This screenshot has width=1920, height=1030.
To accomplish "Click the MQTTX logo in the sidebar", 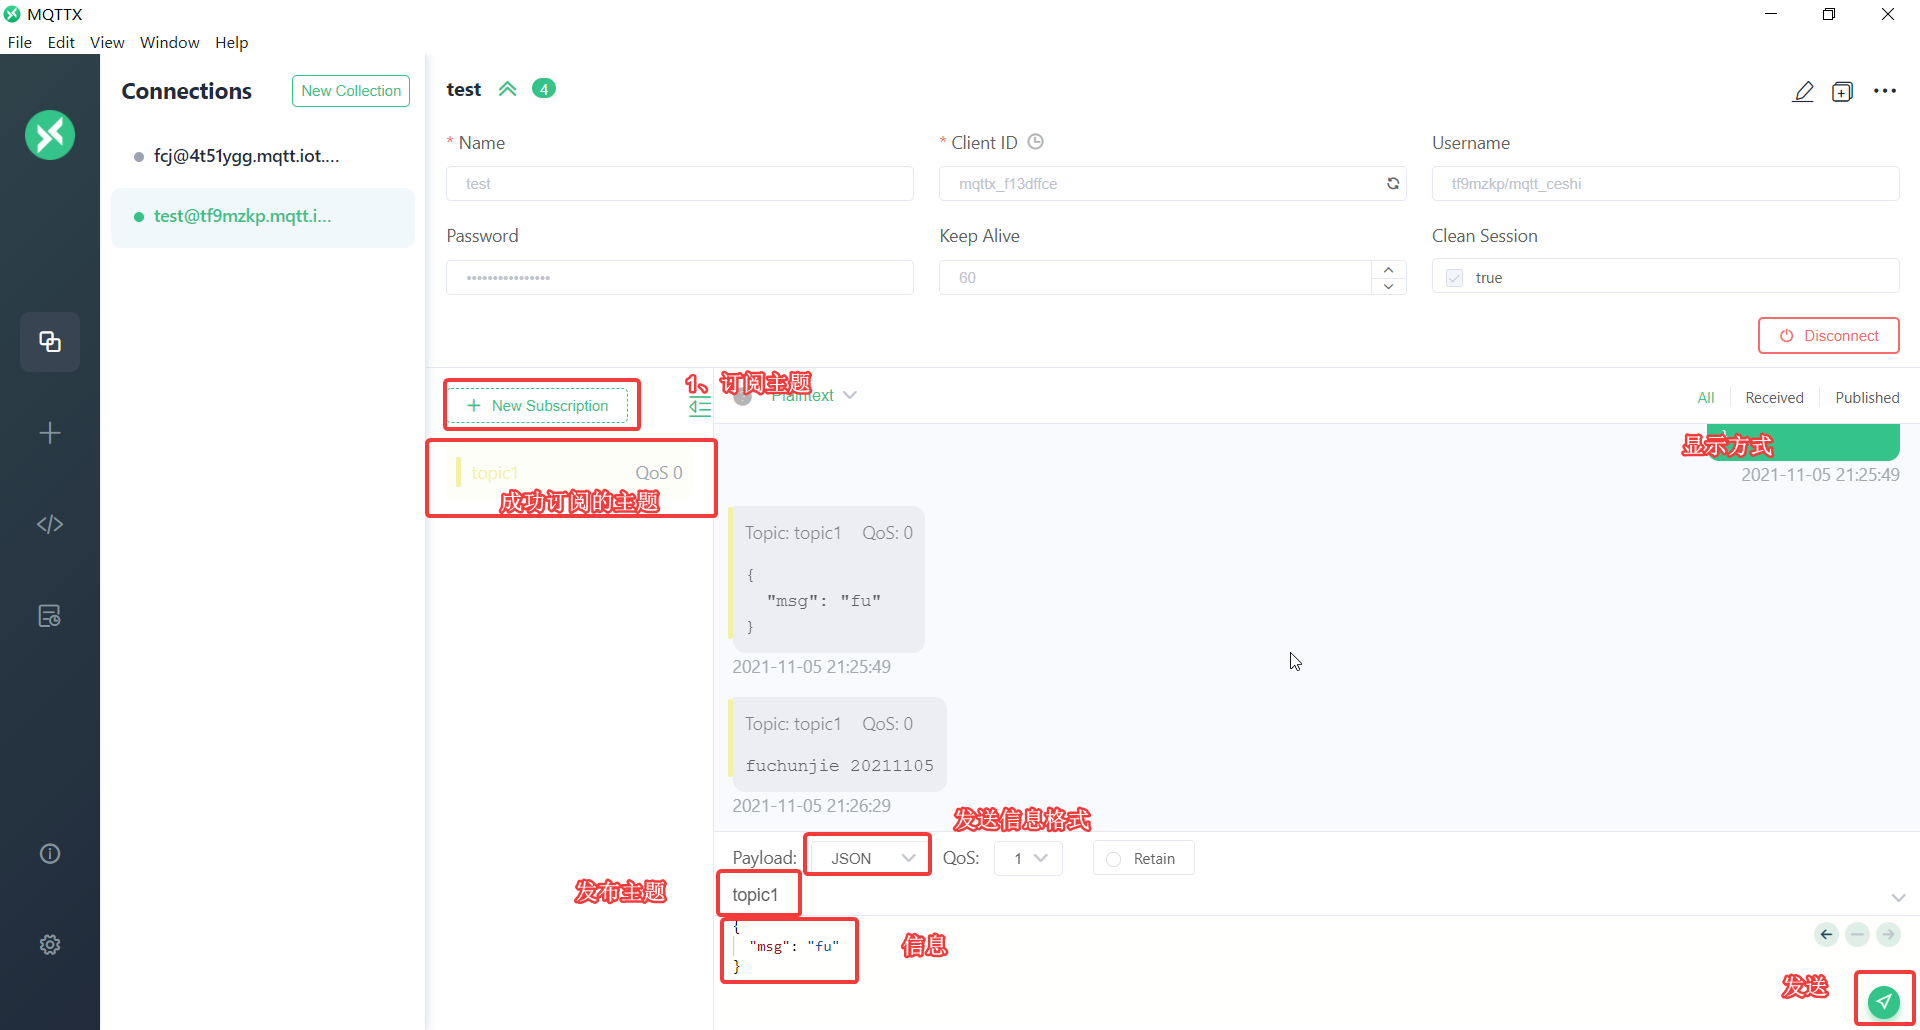I will pos(50,135).
